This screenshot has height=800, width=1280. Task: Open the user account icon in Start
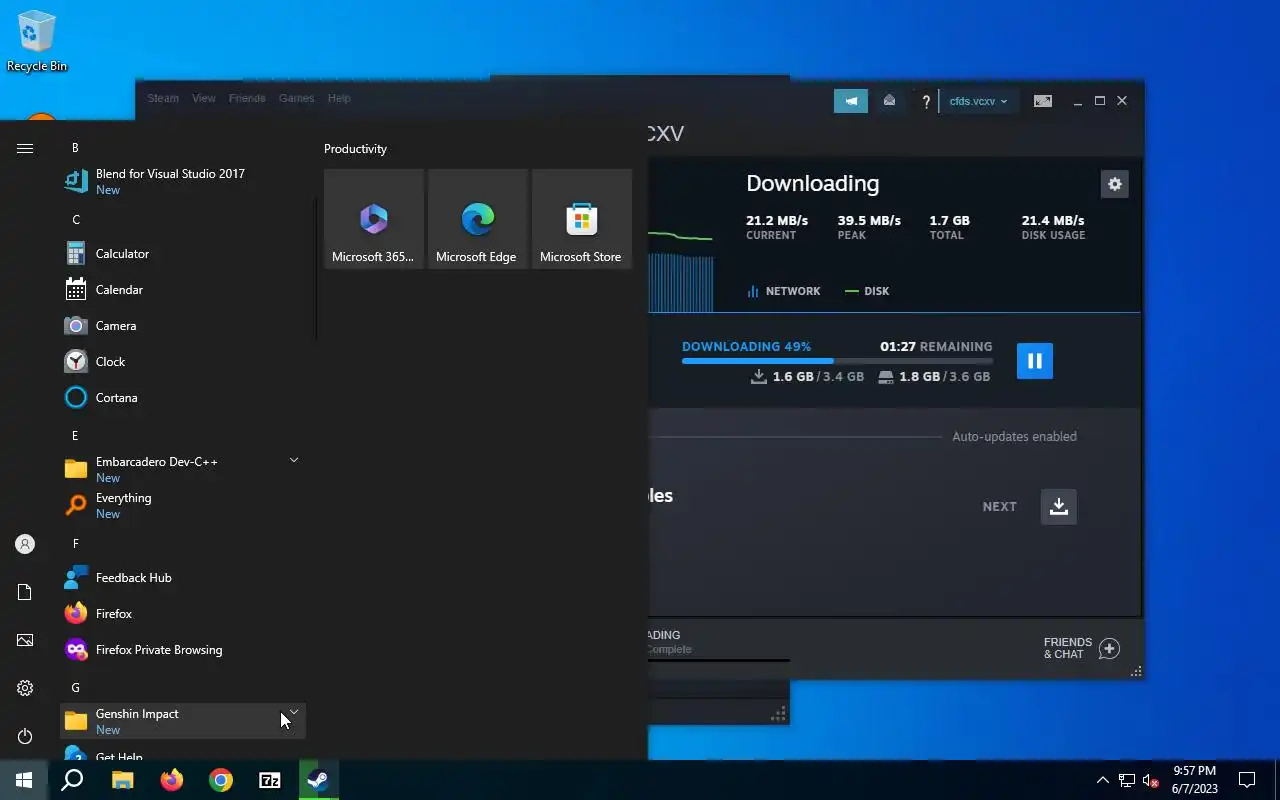click(25, 544)
